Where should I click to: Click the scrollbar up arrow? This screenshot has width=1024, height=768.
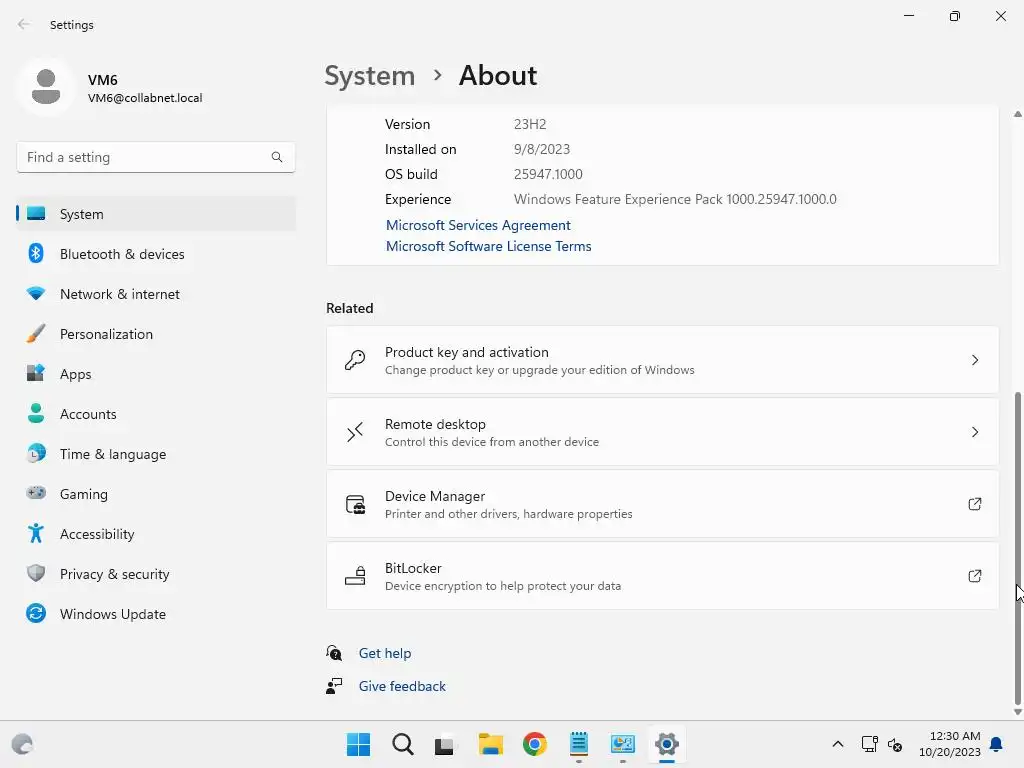1017,114
